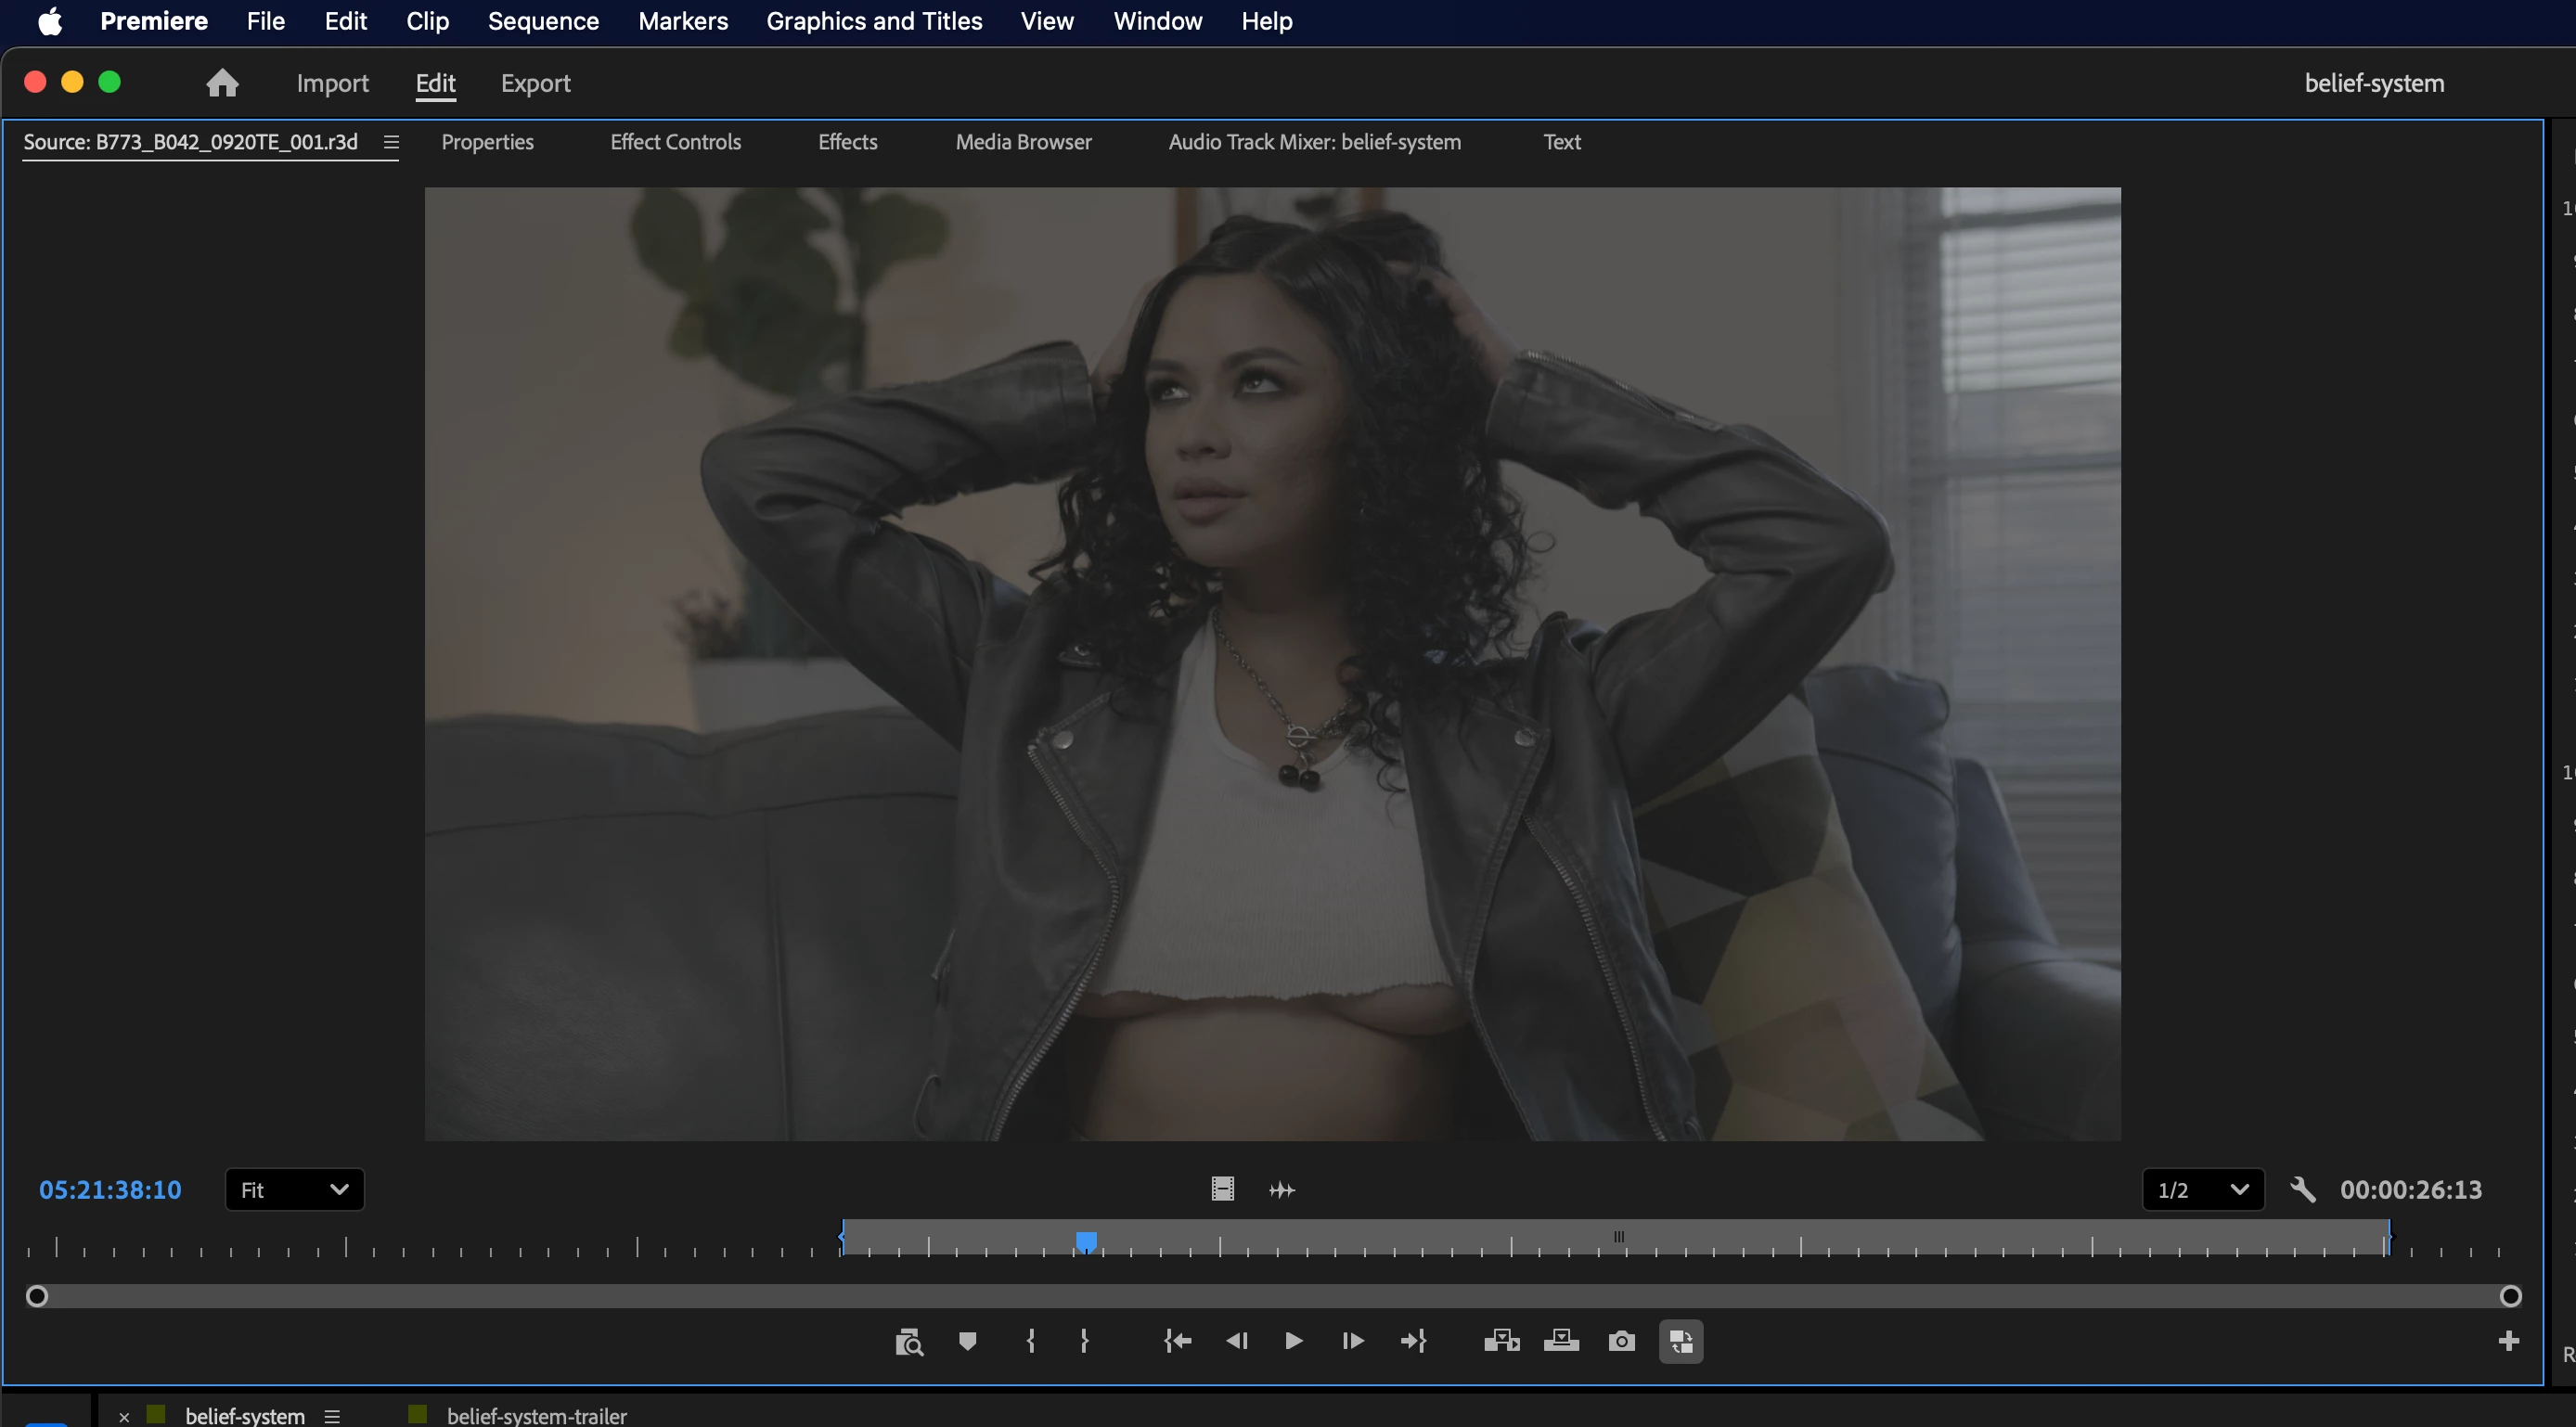Click the Export Frame camera icon
The image size is (2576, 1427).
[1621, 1341]
